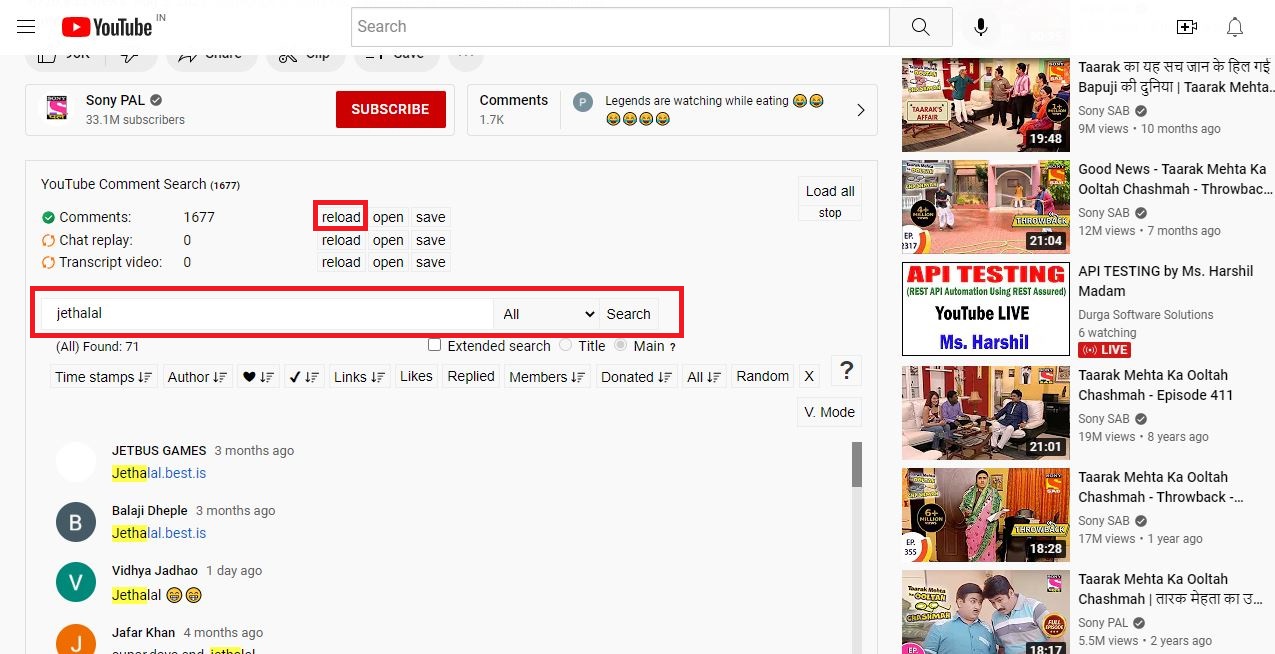Enable the Extended search checkbox
Image resolution: width=1275 pixels, height=654 pixels.
click(x=435, y=345)
